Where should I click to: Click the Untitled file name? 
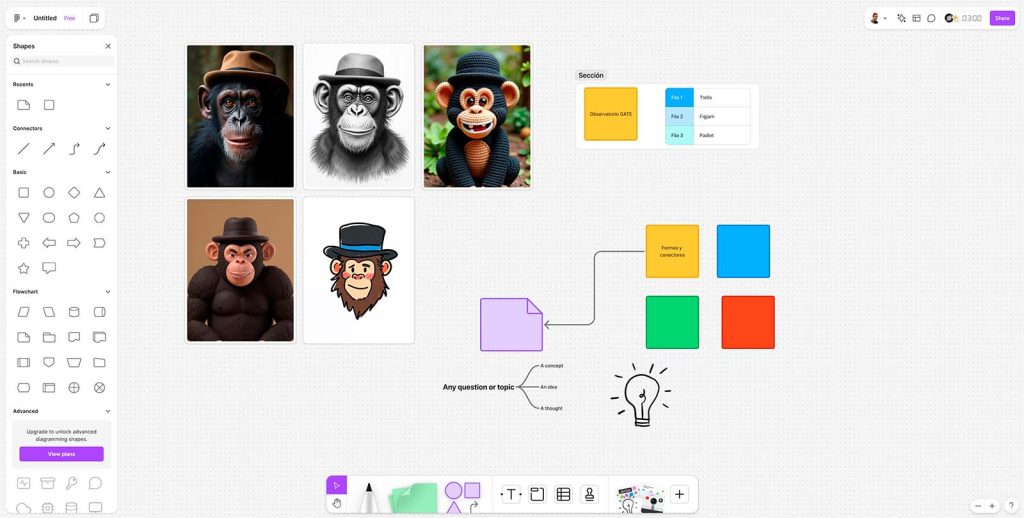click(x=45, y=18)
